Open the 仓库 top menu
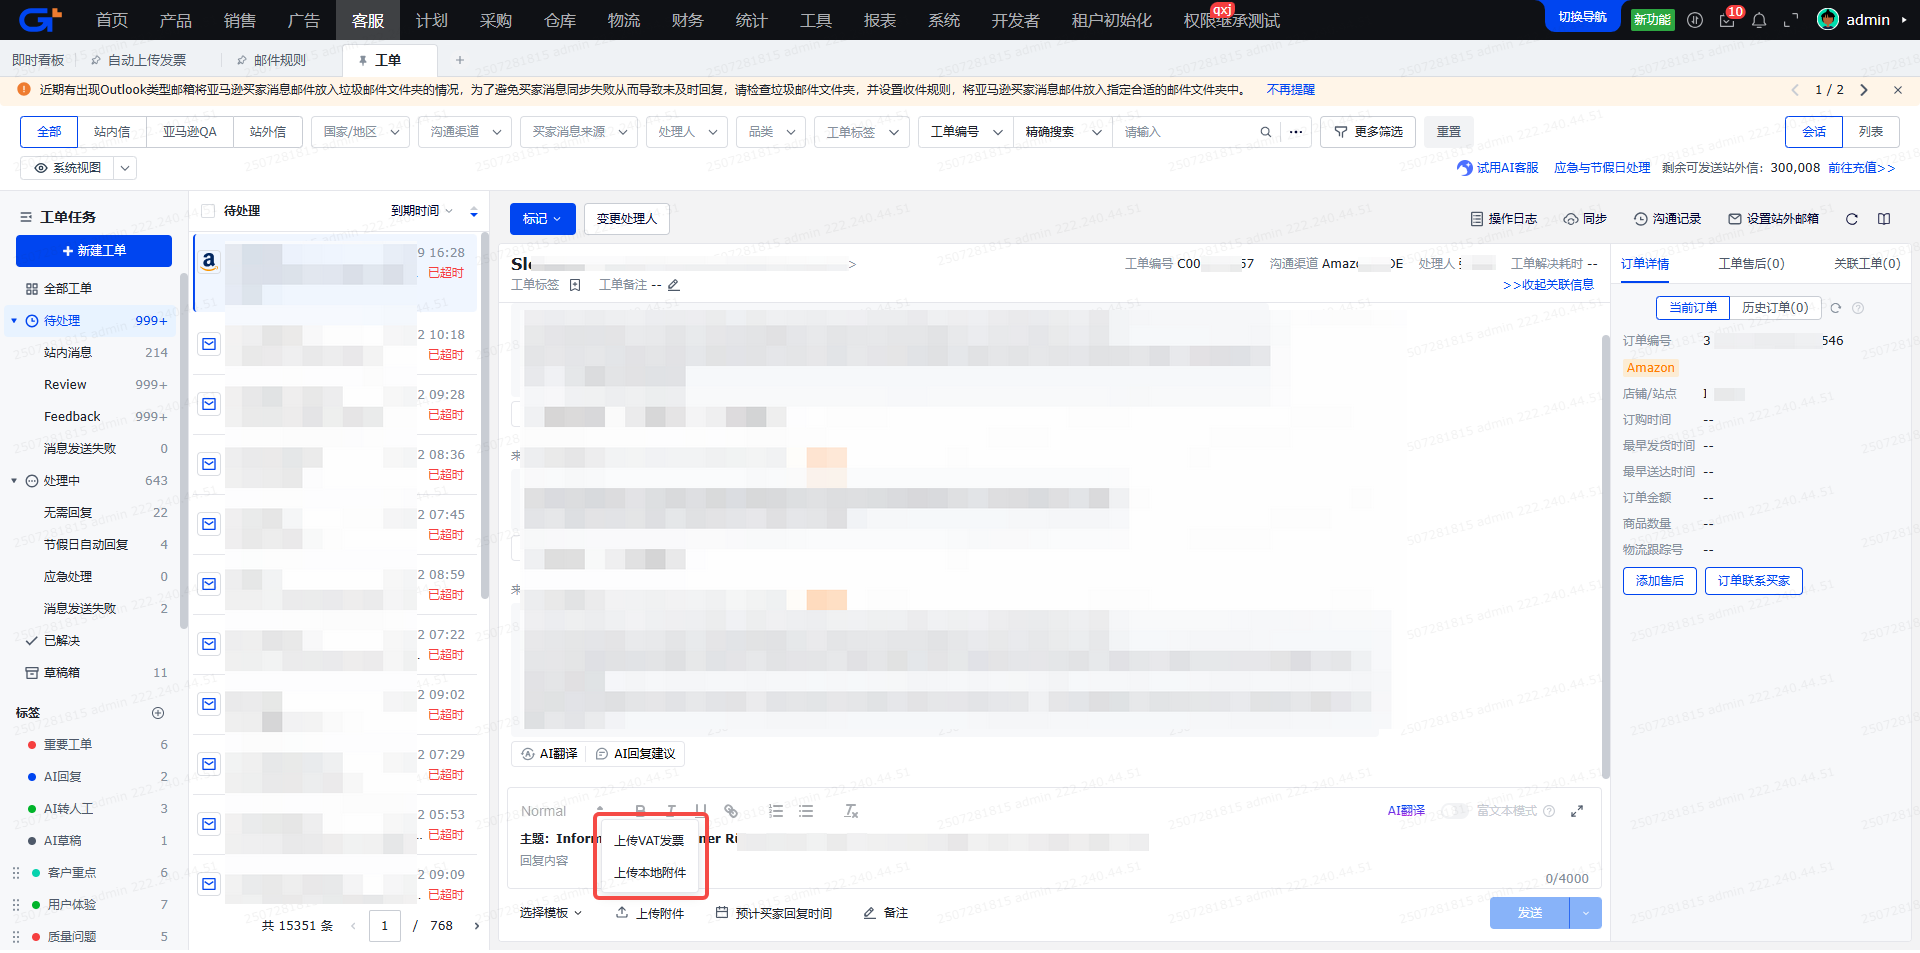1920x953 pixels. [x=560, y=20]
